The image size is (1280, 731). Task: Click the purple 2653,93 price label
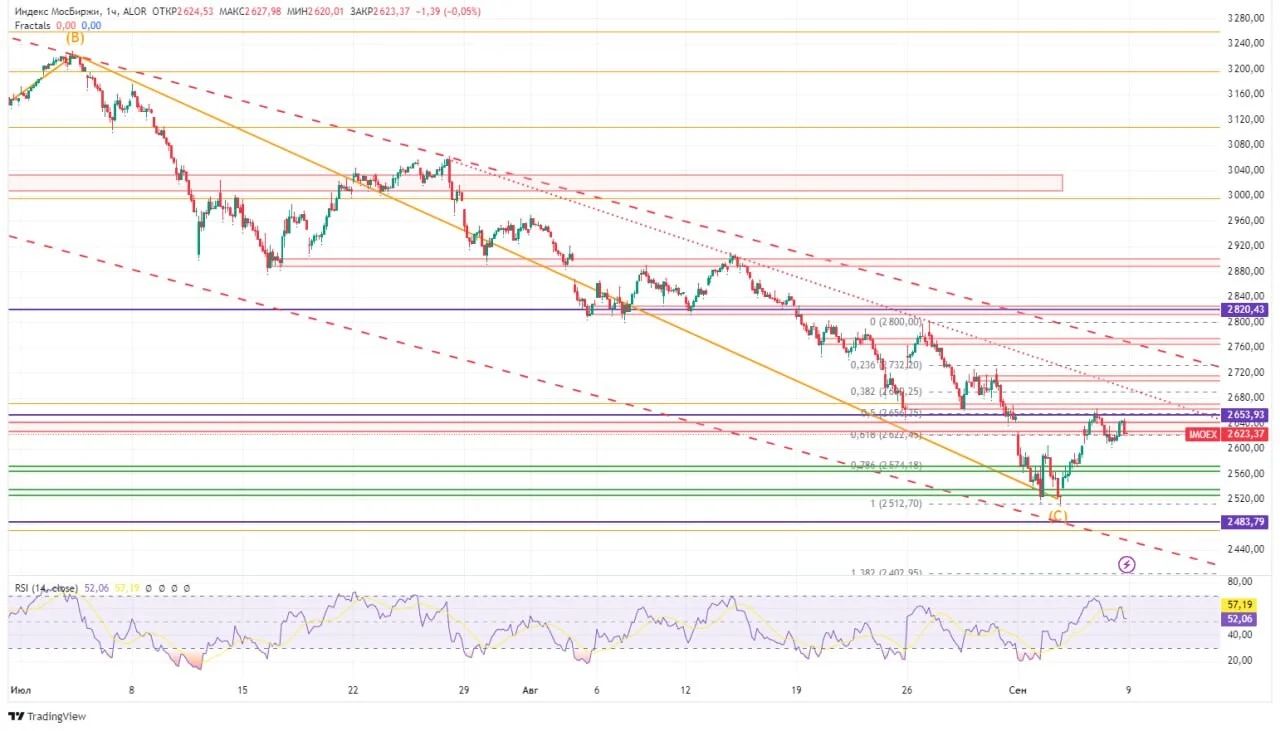[x=1245, y=415]
